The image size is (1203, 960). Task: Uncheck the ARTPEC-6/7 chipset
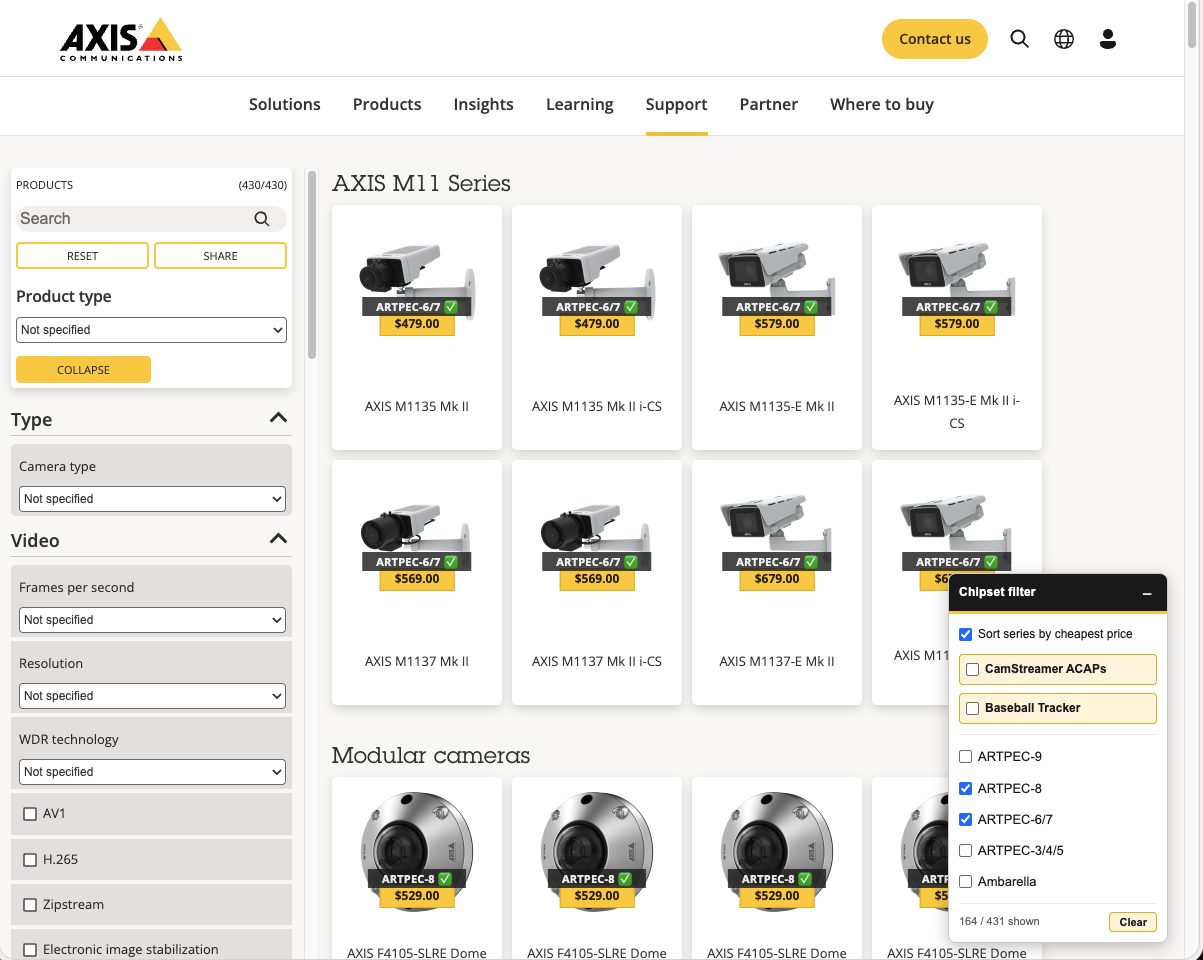coord(965,819)
